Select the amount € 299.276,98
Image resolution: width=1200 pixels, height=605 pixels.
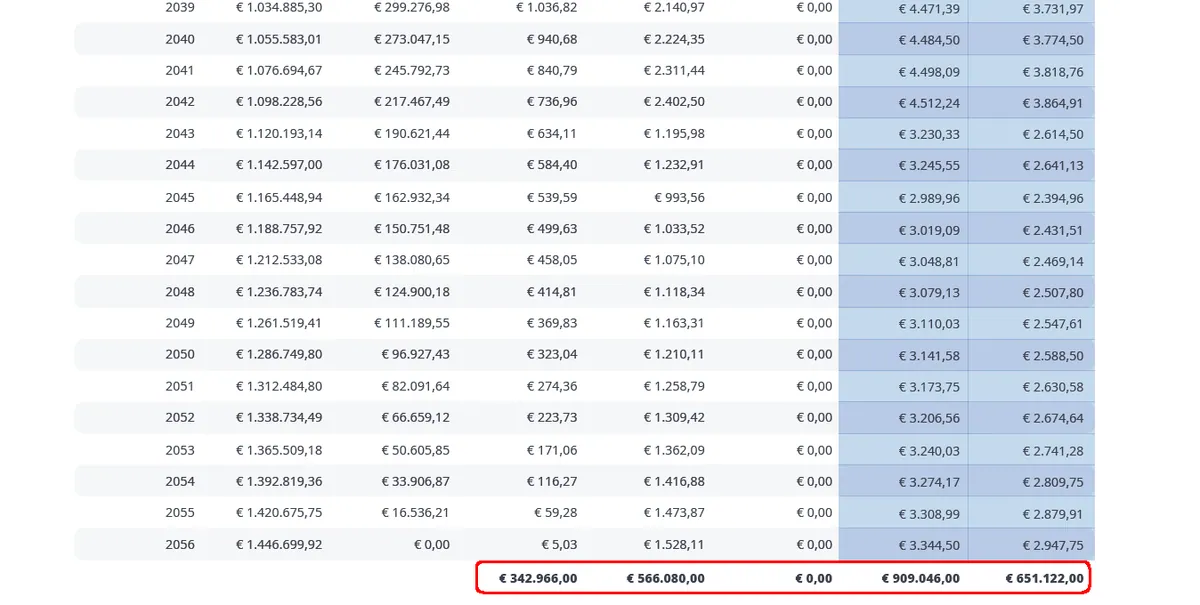[412, 7]
